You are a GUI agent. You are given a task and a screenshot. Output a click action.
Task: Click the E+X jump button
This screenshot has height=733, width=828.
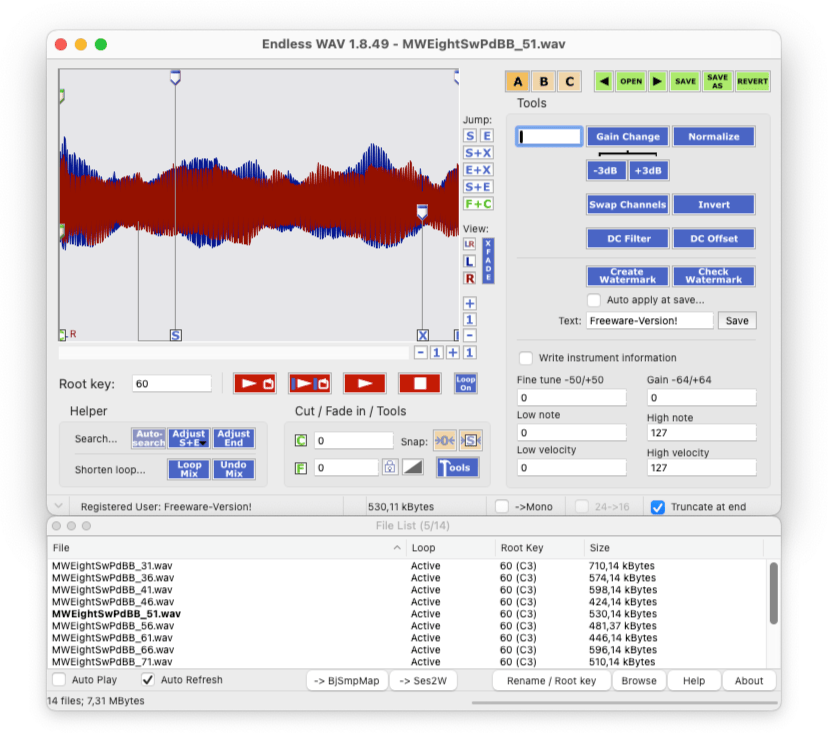(x=478, y=170)
